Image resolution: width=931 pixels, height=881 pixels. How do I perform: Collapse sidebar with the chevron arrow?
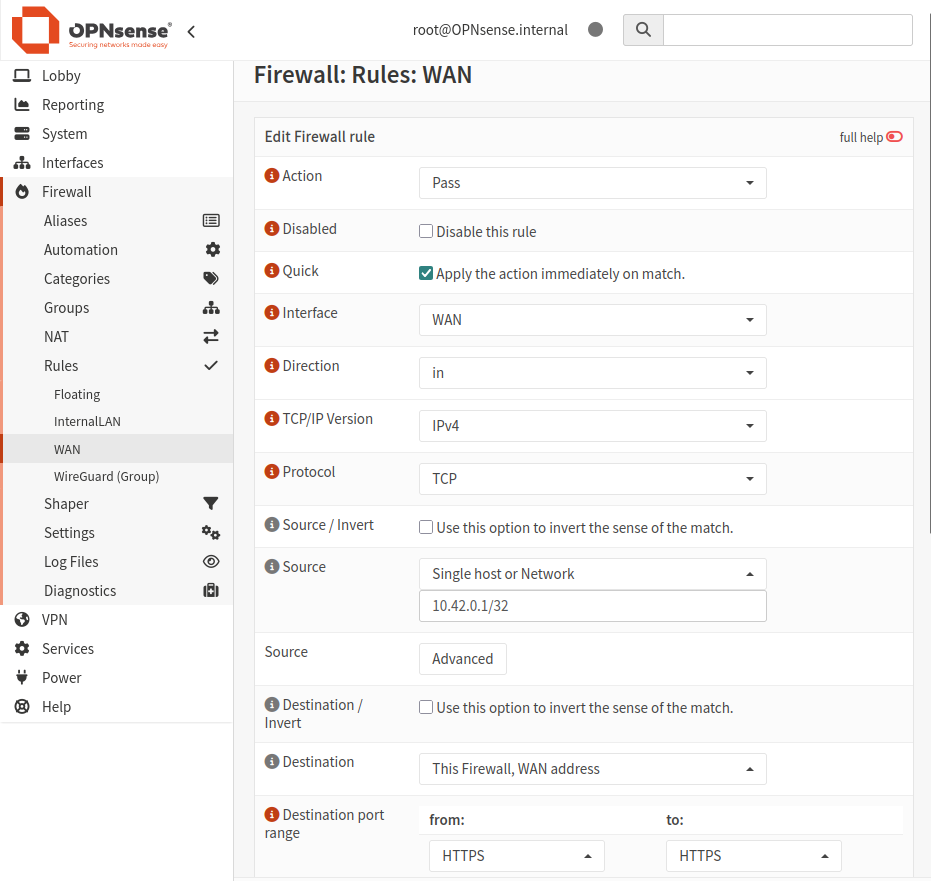tap(191, 31)
